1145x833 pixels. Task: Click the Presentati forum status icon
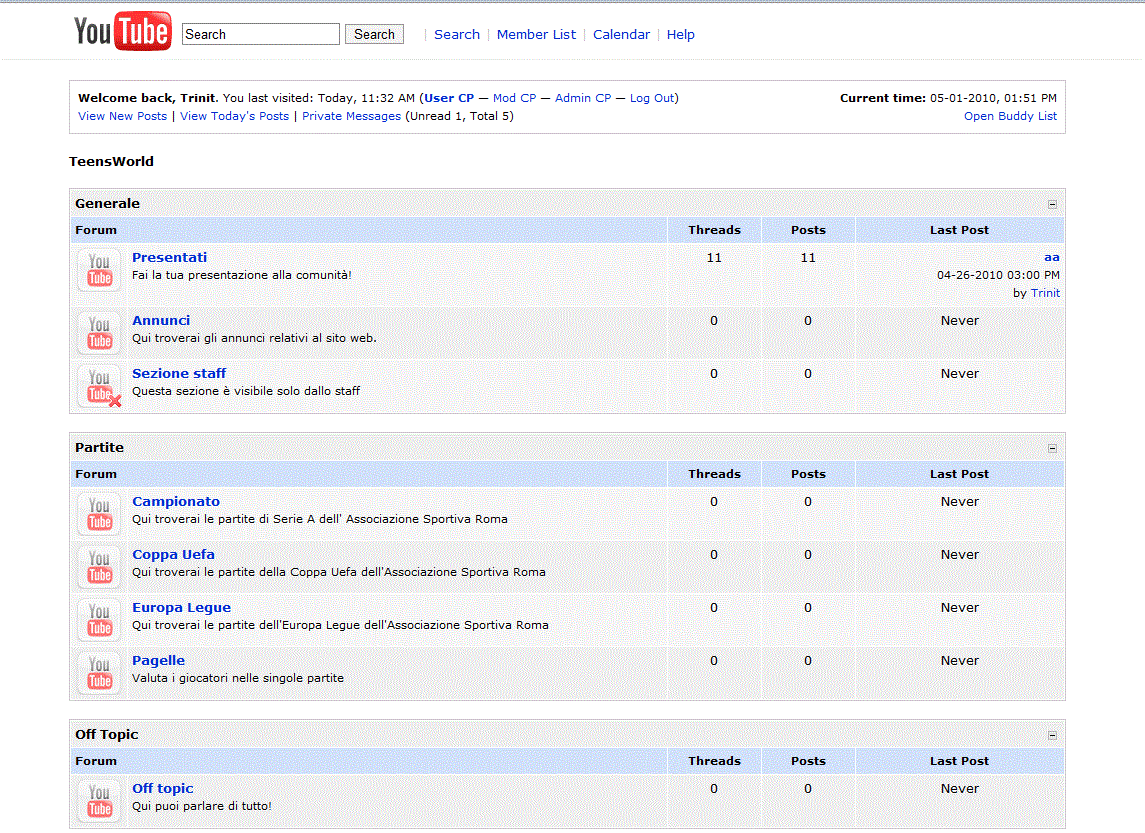(99, 270)
